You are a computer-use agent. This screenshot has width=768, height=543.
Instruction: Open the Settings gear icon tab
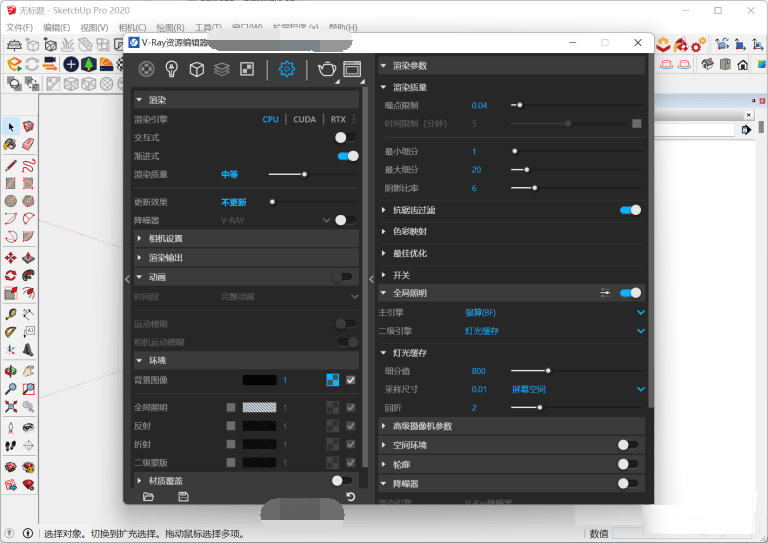pyautogui.click(x=287, y=69)
